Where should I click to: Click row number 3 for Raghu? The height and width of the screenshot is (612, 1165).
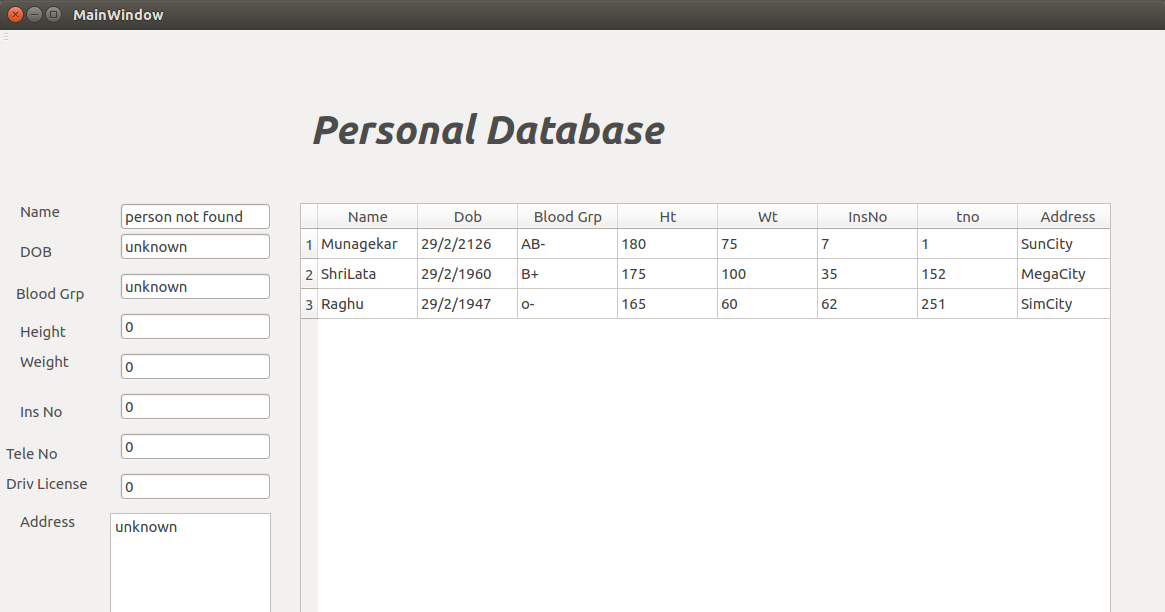coord(308,303)
